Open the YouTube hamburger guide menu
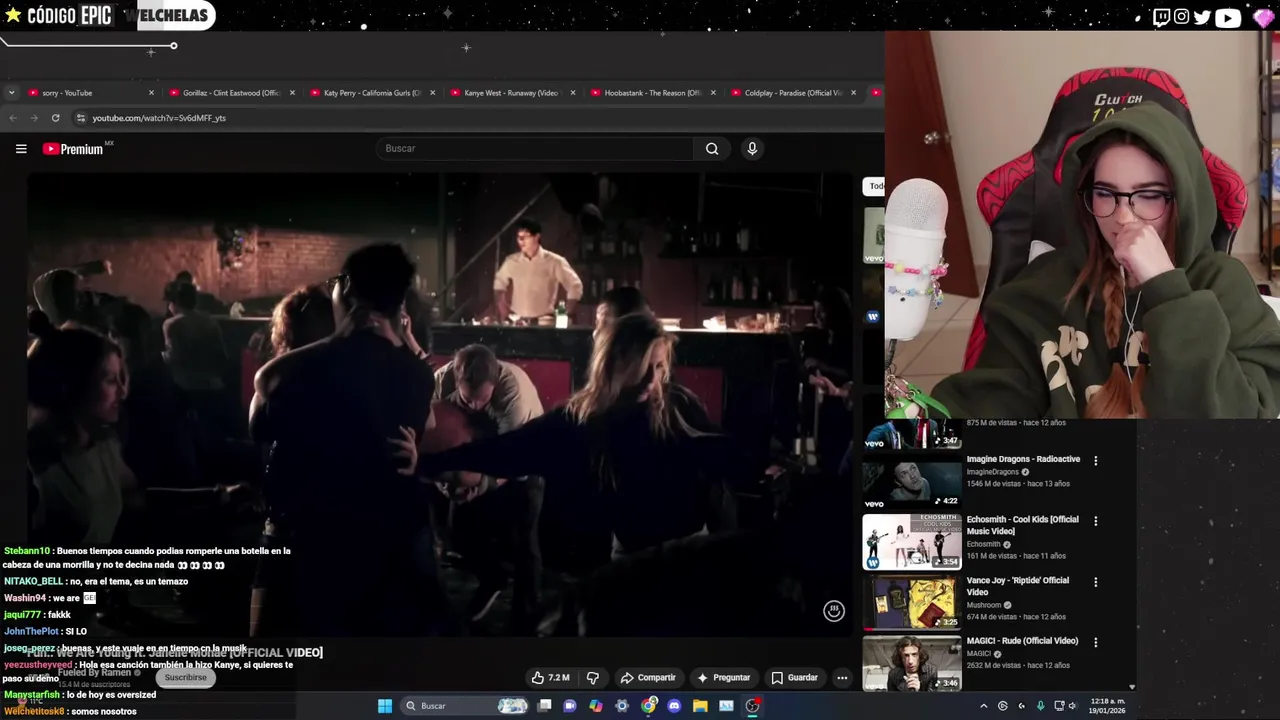1280x720 pixels. pyautogui.click(x=21, y=149)
